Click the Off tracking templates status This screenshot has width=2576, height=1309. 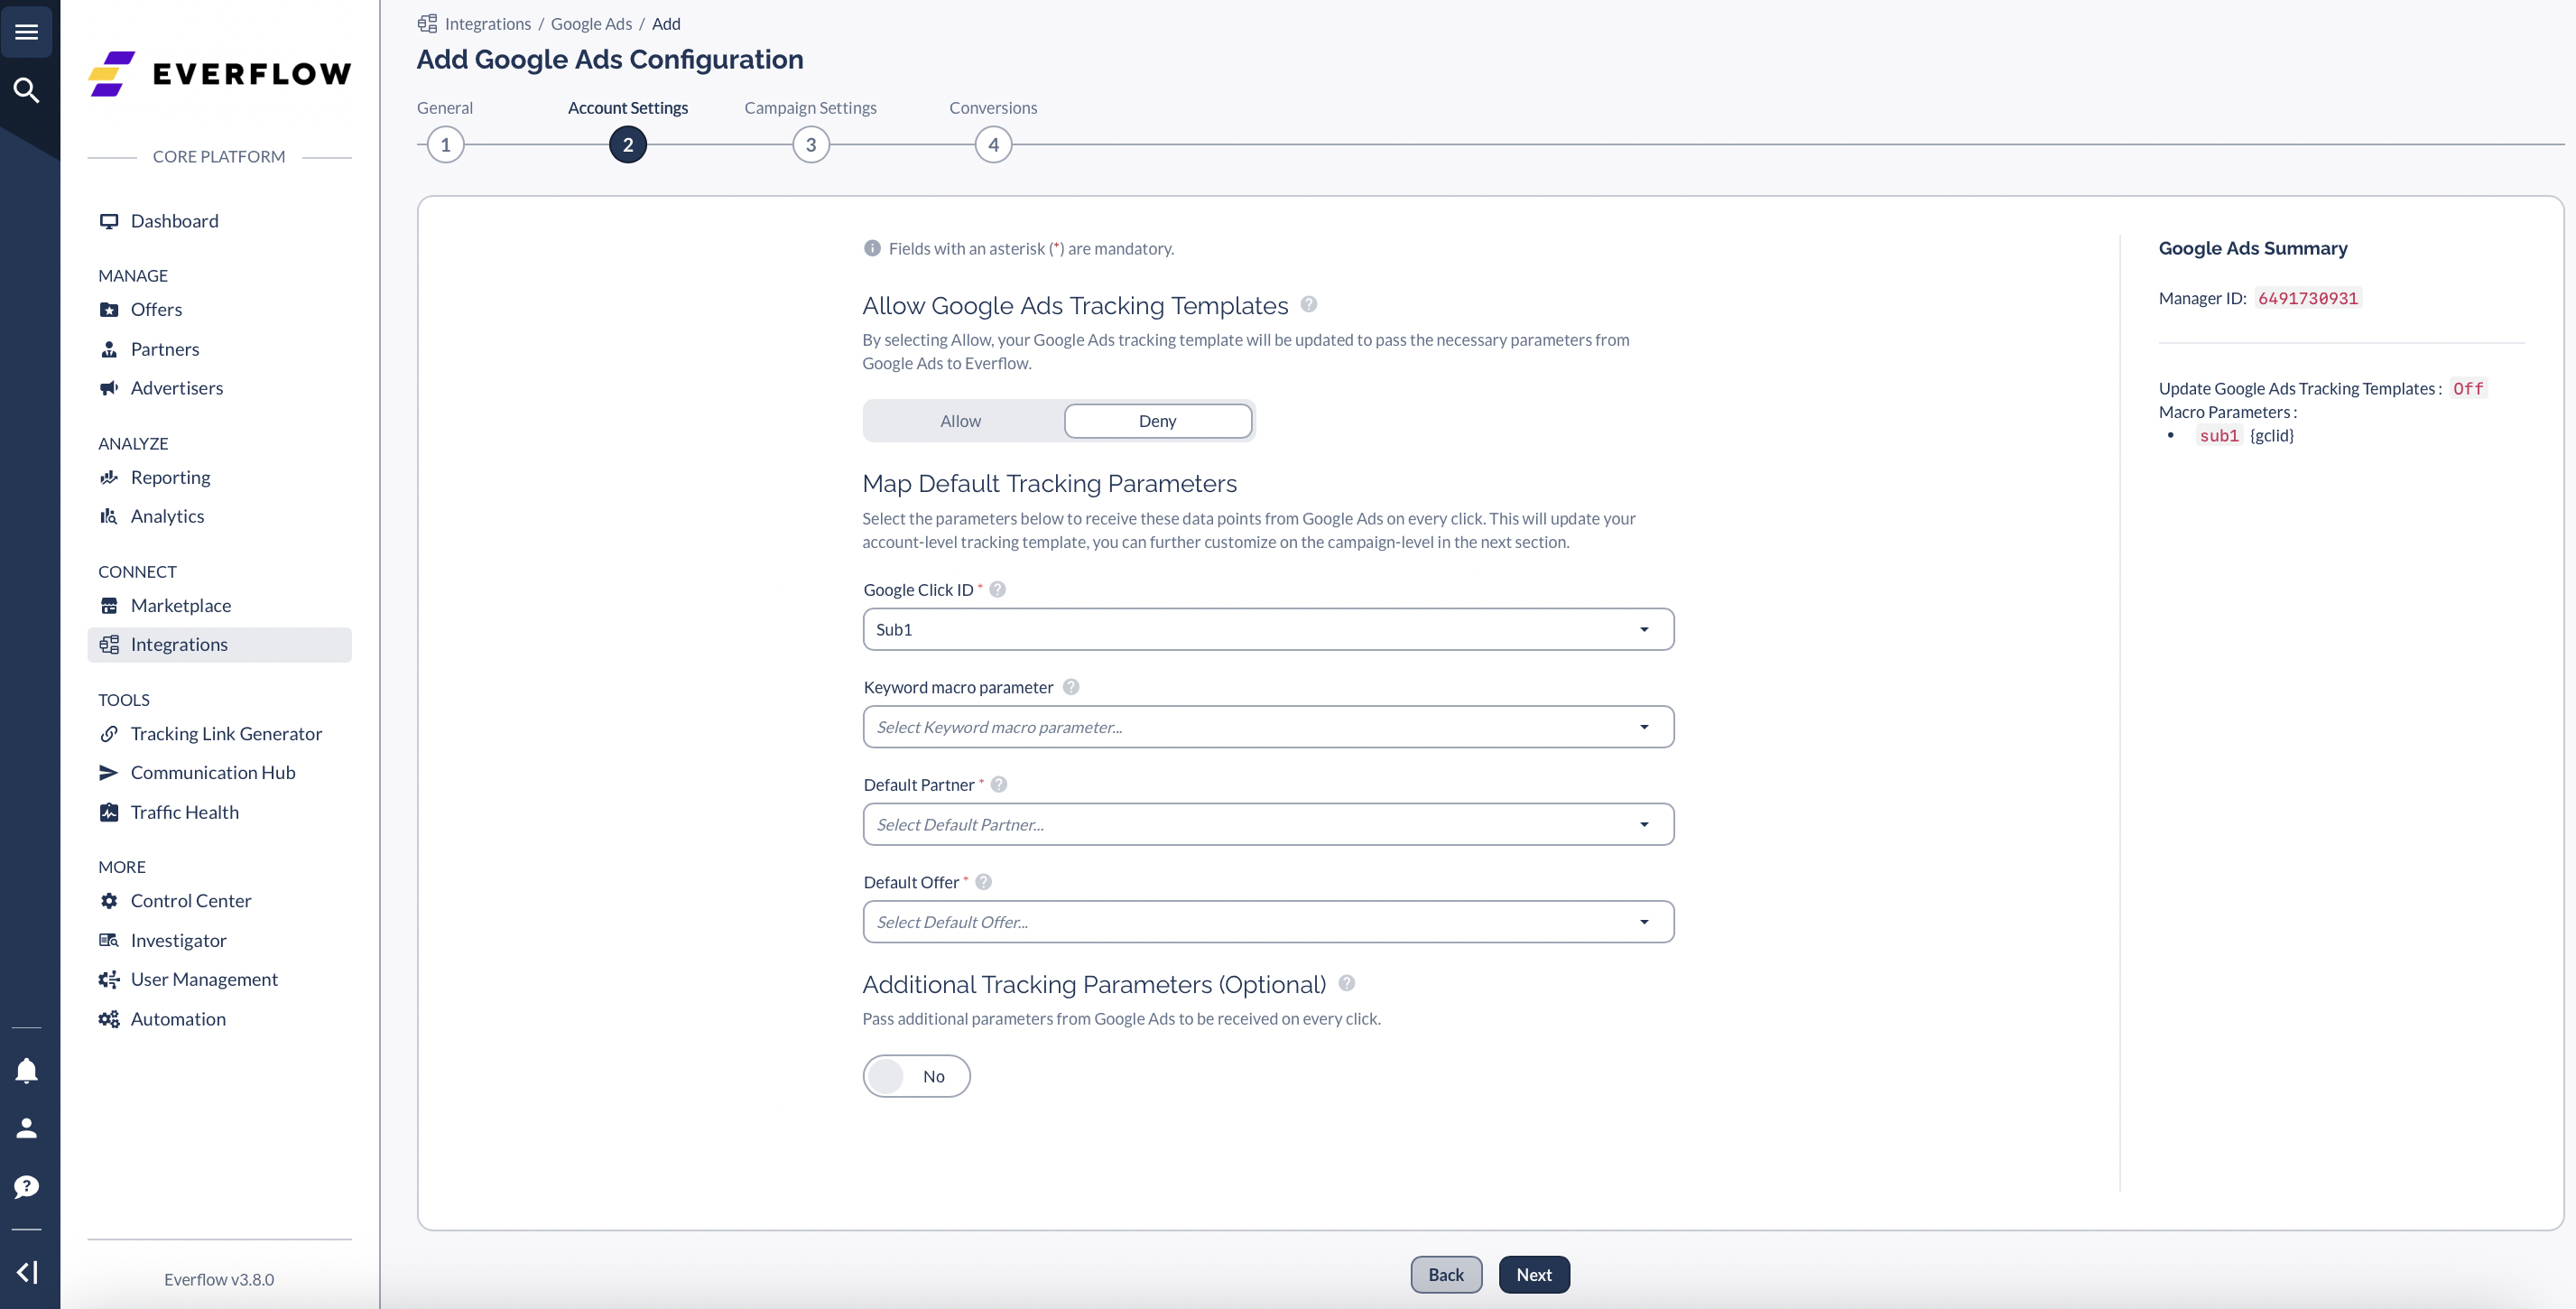pos(2468,388)
